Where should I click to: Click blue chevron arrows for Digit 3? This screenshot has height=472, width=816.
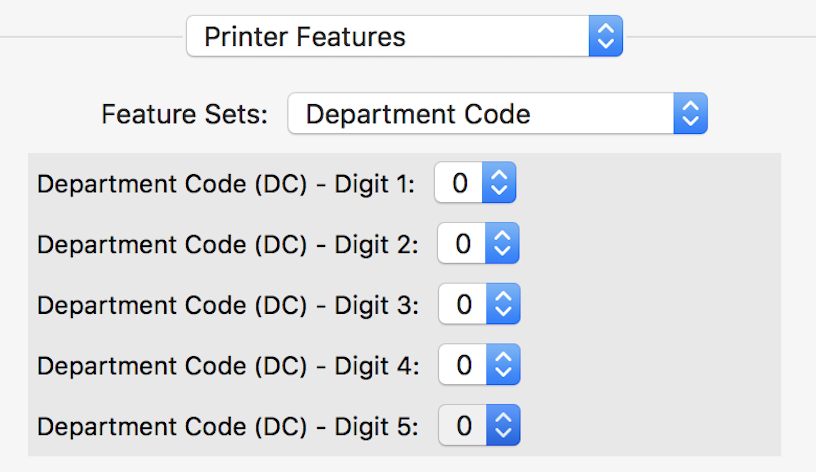point(503,304)
